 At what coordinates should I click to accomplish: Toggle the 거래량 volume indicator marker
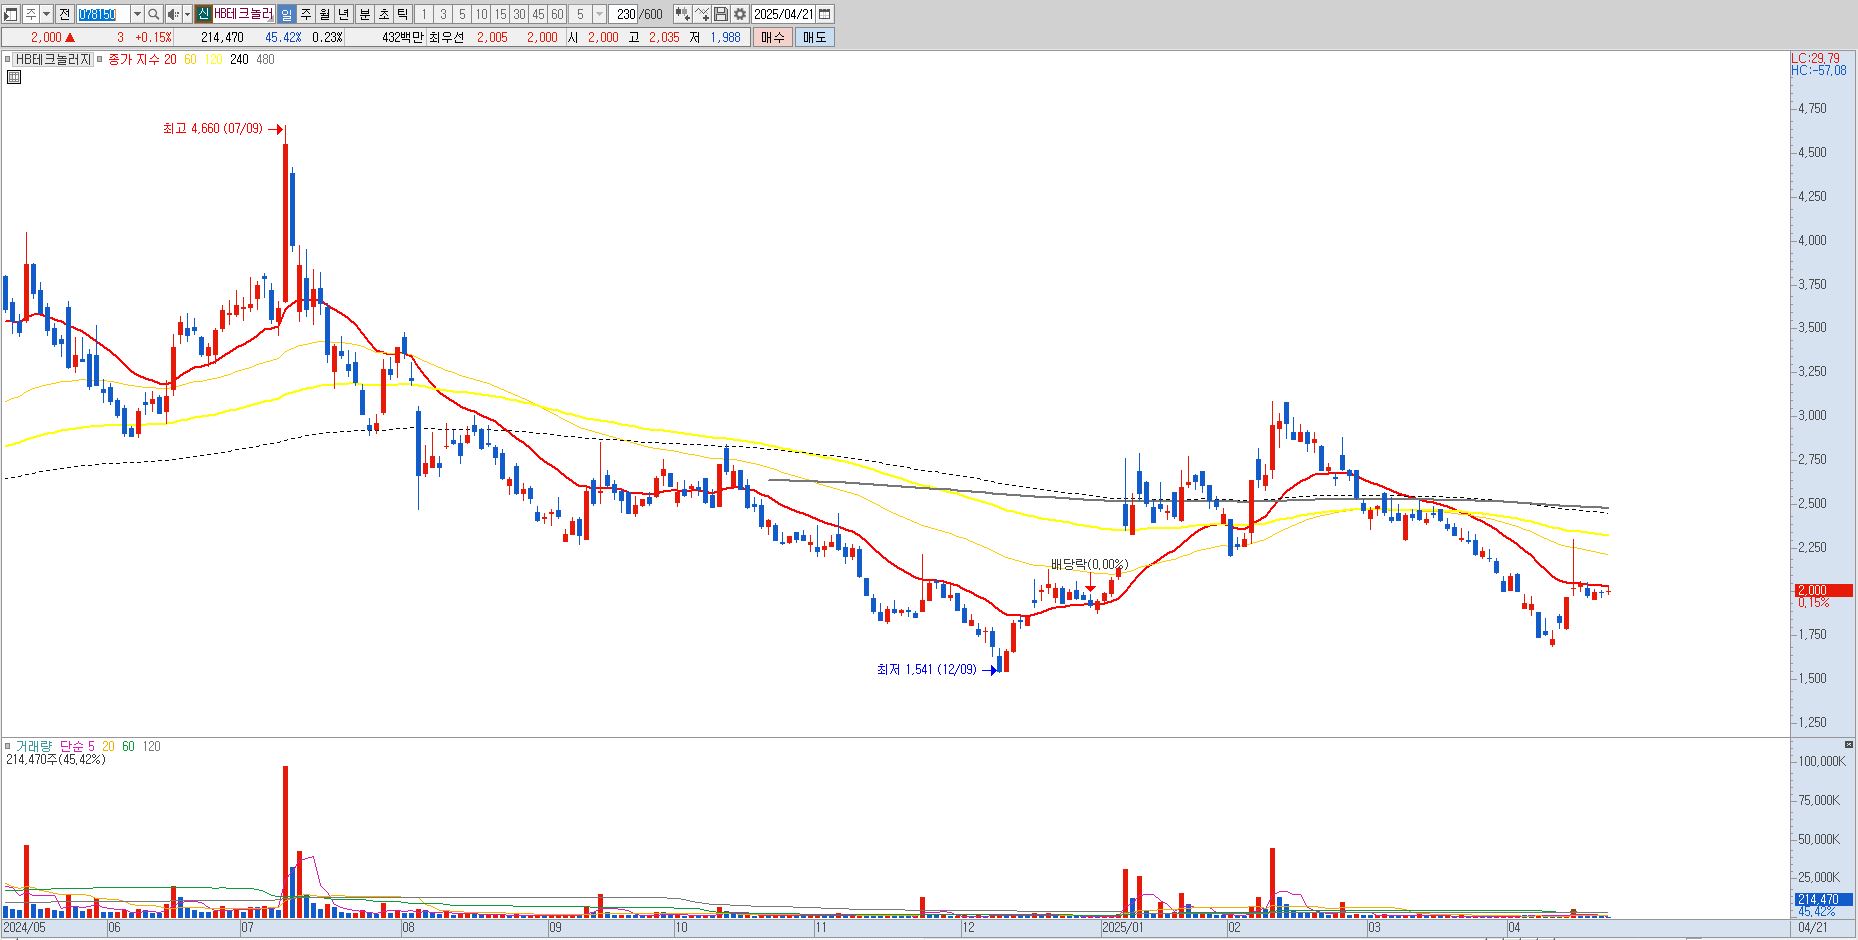[x=8, y=746]
